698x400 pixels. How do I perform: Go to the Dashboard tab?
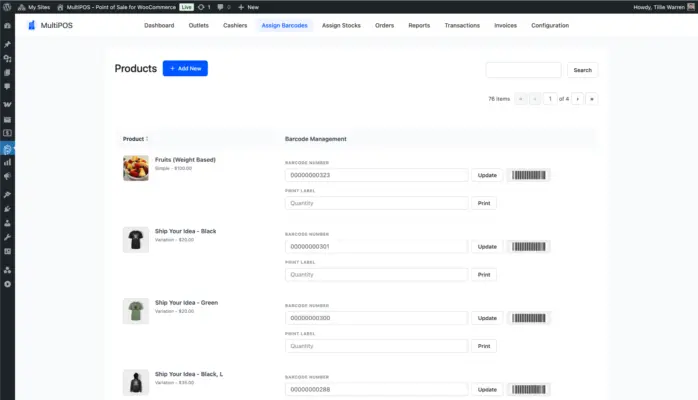tap(159, 25)
